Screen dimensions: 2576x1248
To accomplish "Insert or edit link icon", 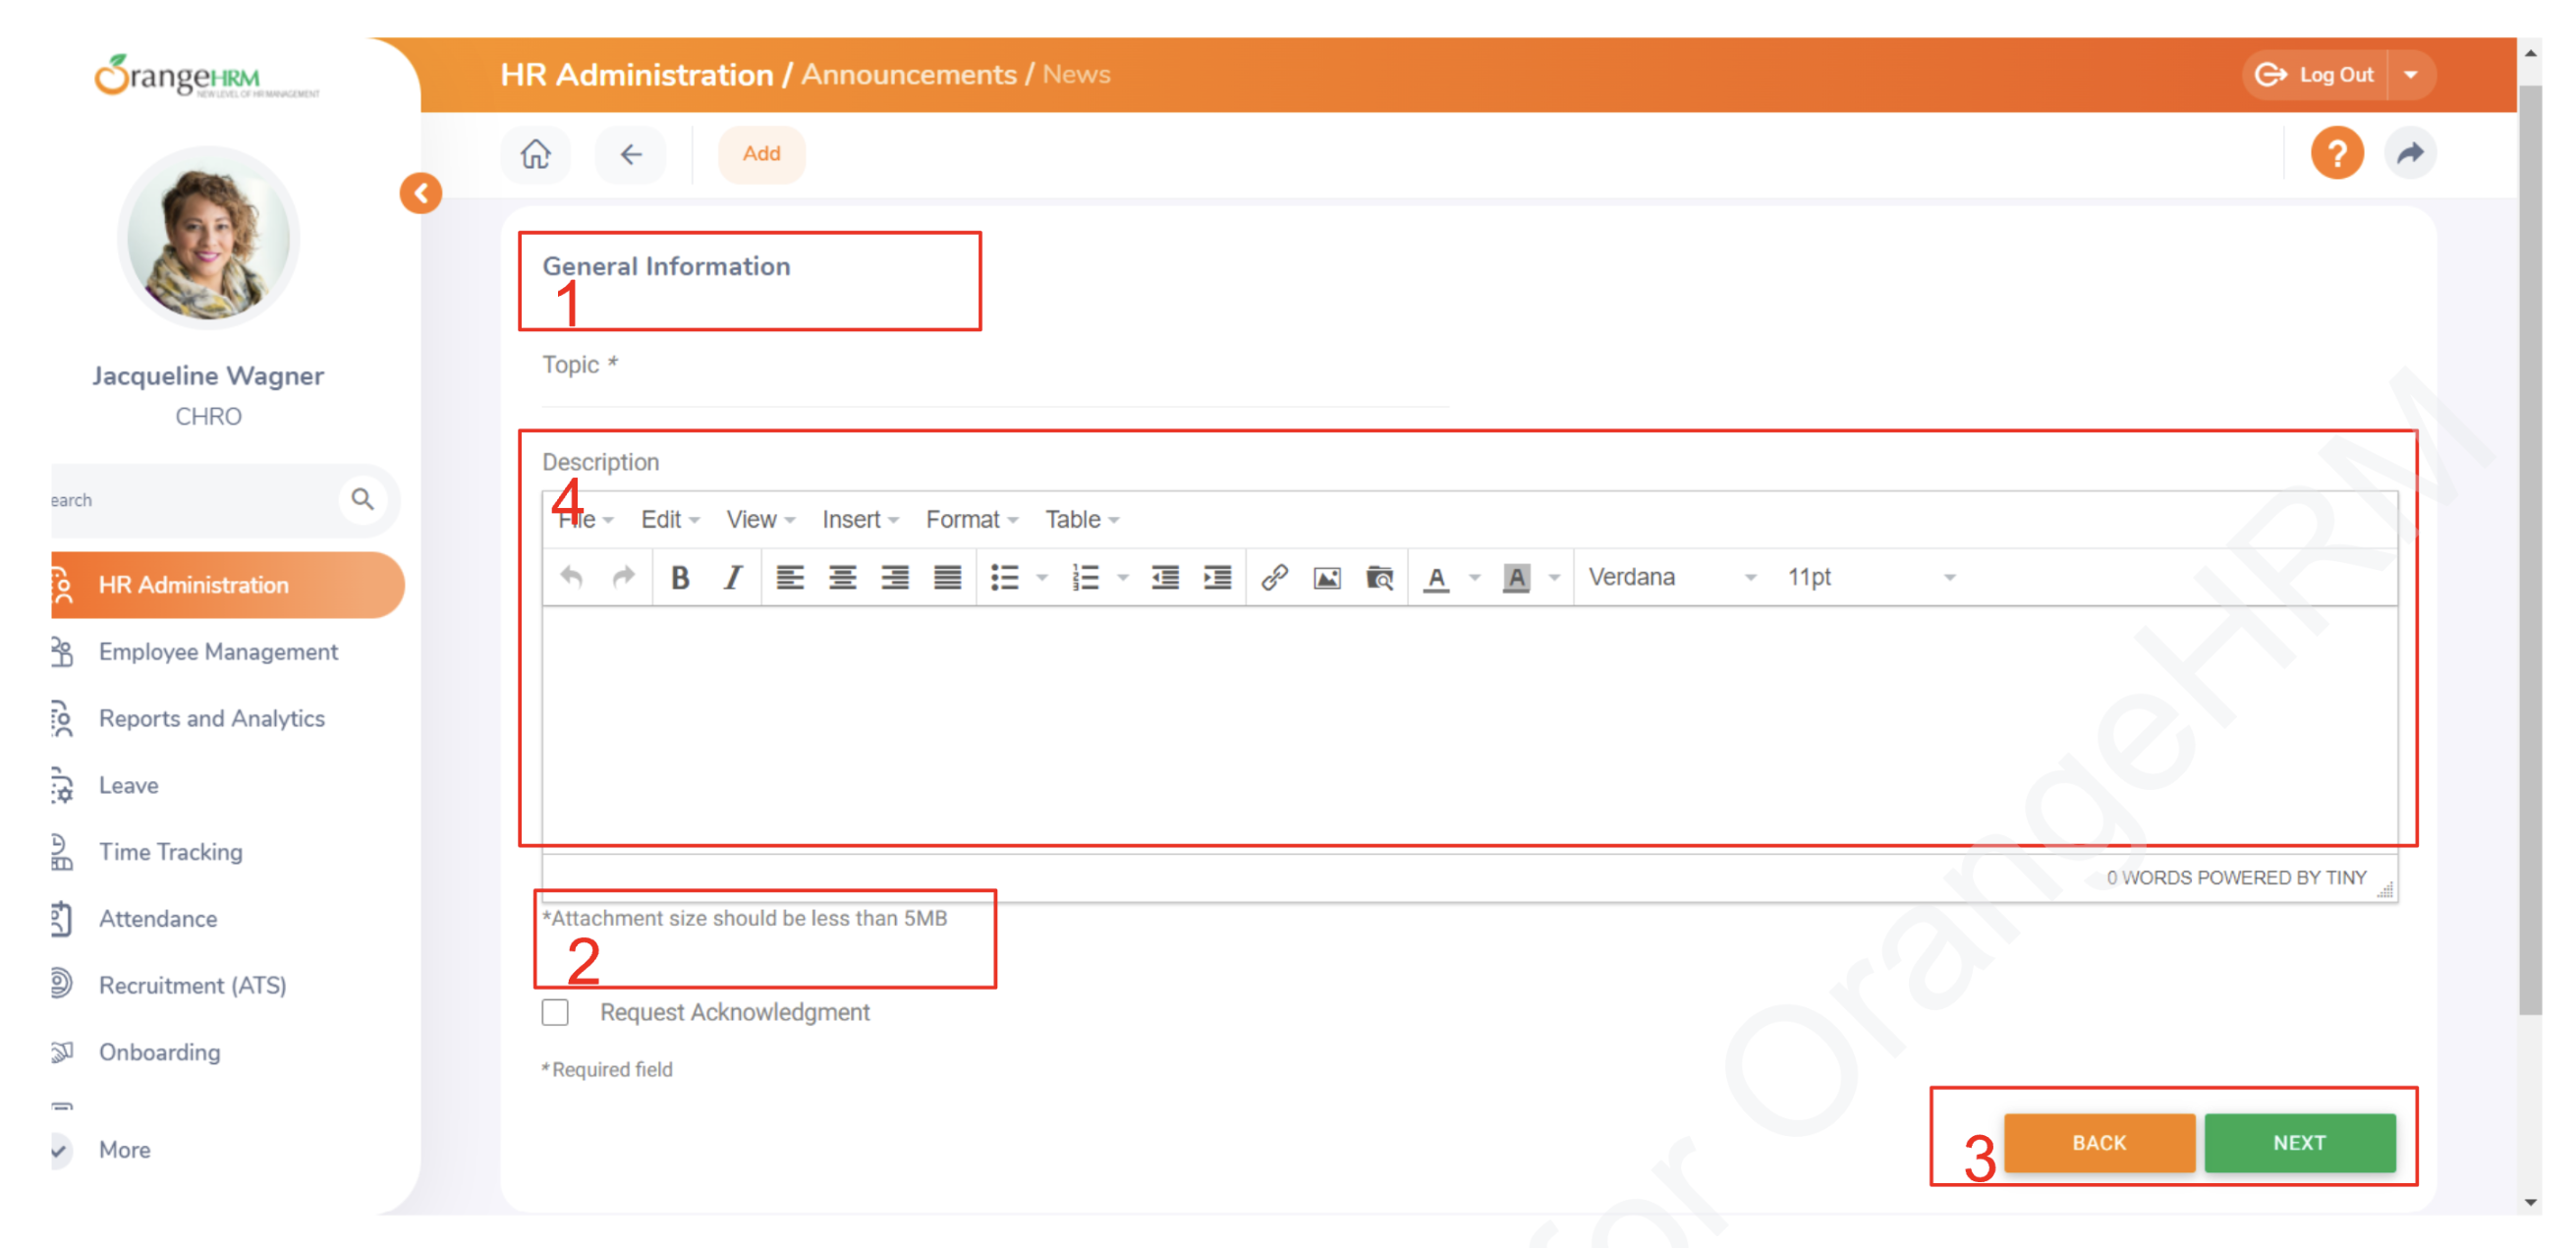I will (1274, 577).
